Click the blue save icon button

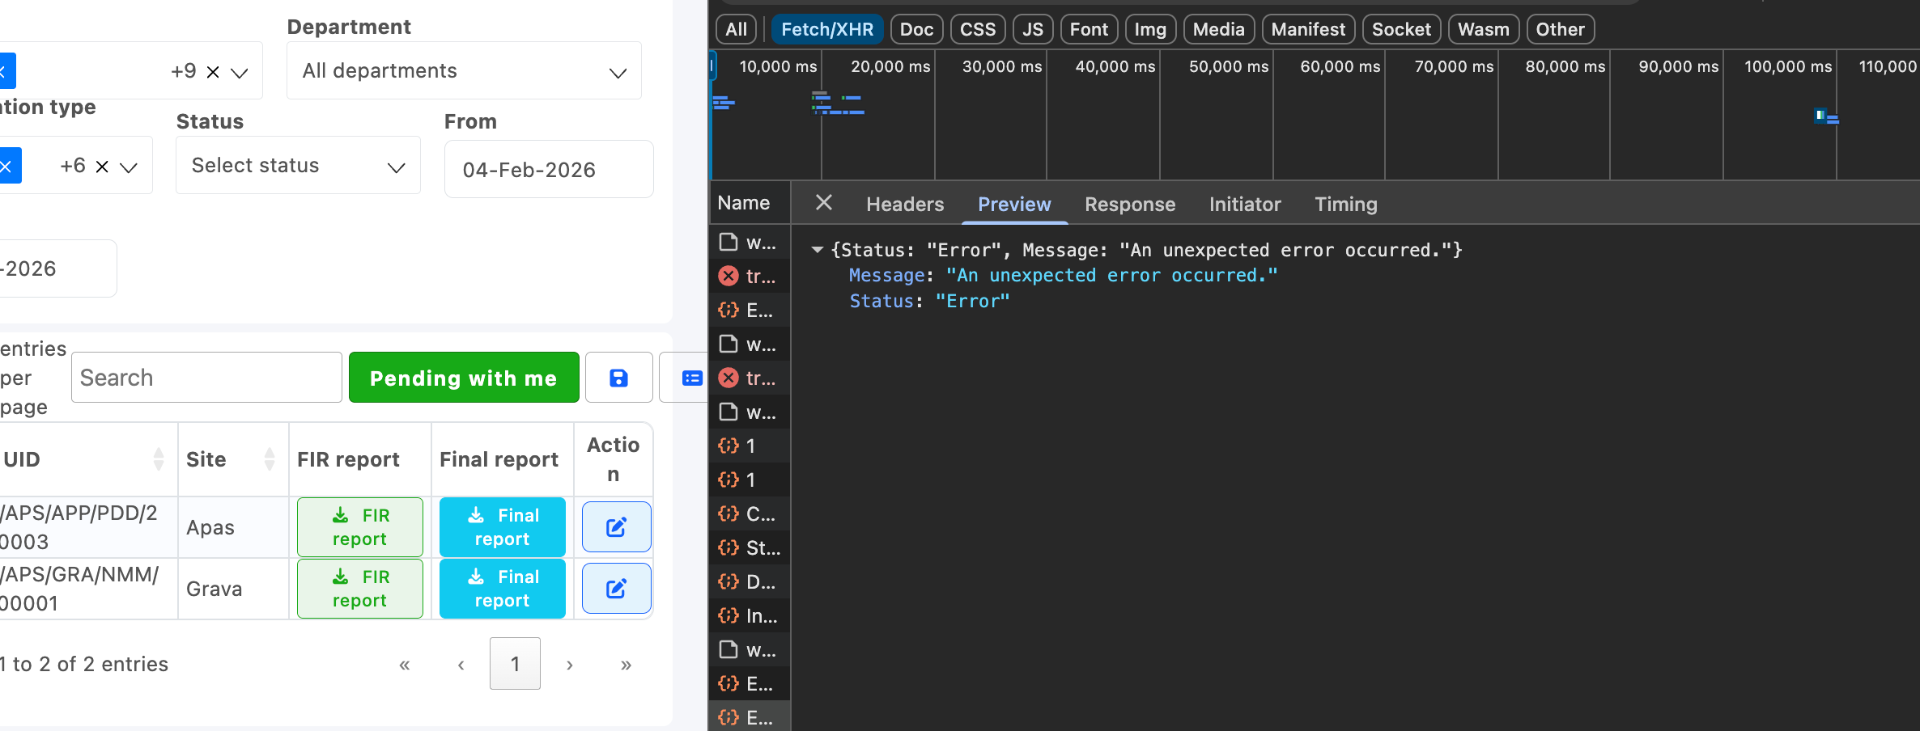(x=618, y=378)
